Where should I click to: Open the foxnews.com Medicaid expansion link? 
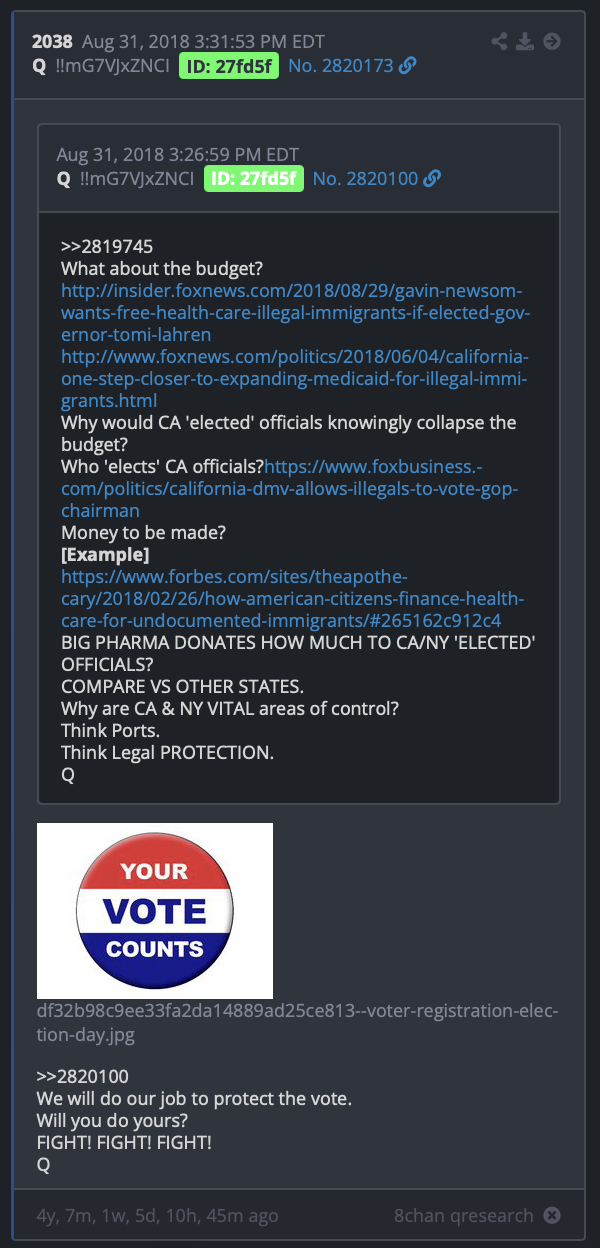pos(295,378)
